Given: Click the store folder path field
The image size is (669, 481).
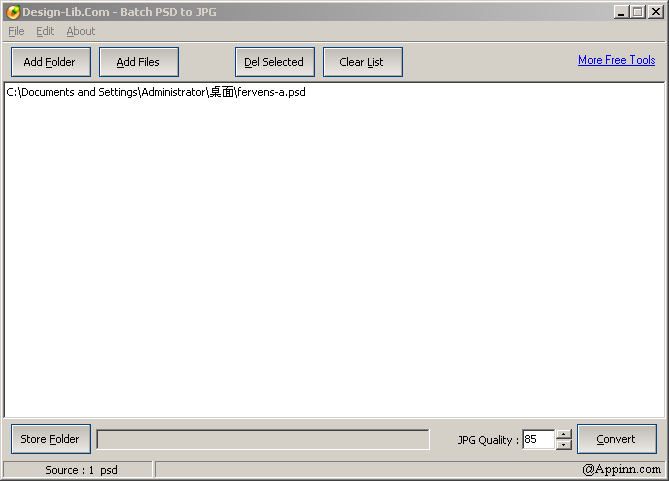Looking at the screenshot, I should [x=262, y=440].
